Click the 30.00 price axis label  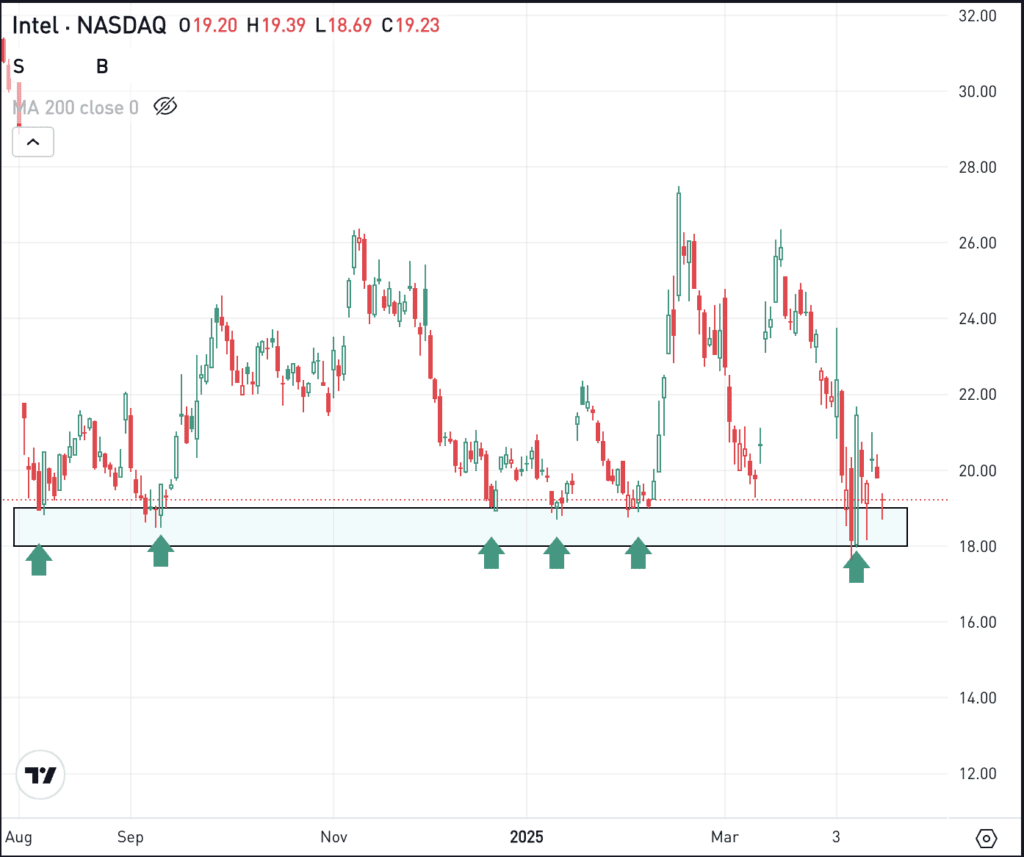(977, 91)
